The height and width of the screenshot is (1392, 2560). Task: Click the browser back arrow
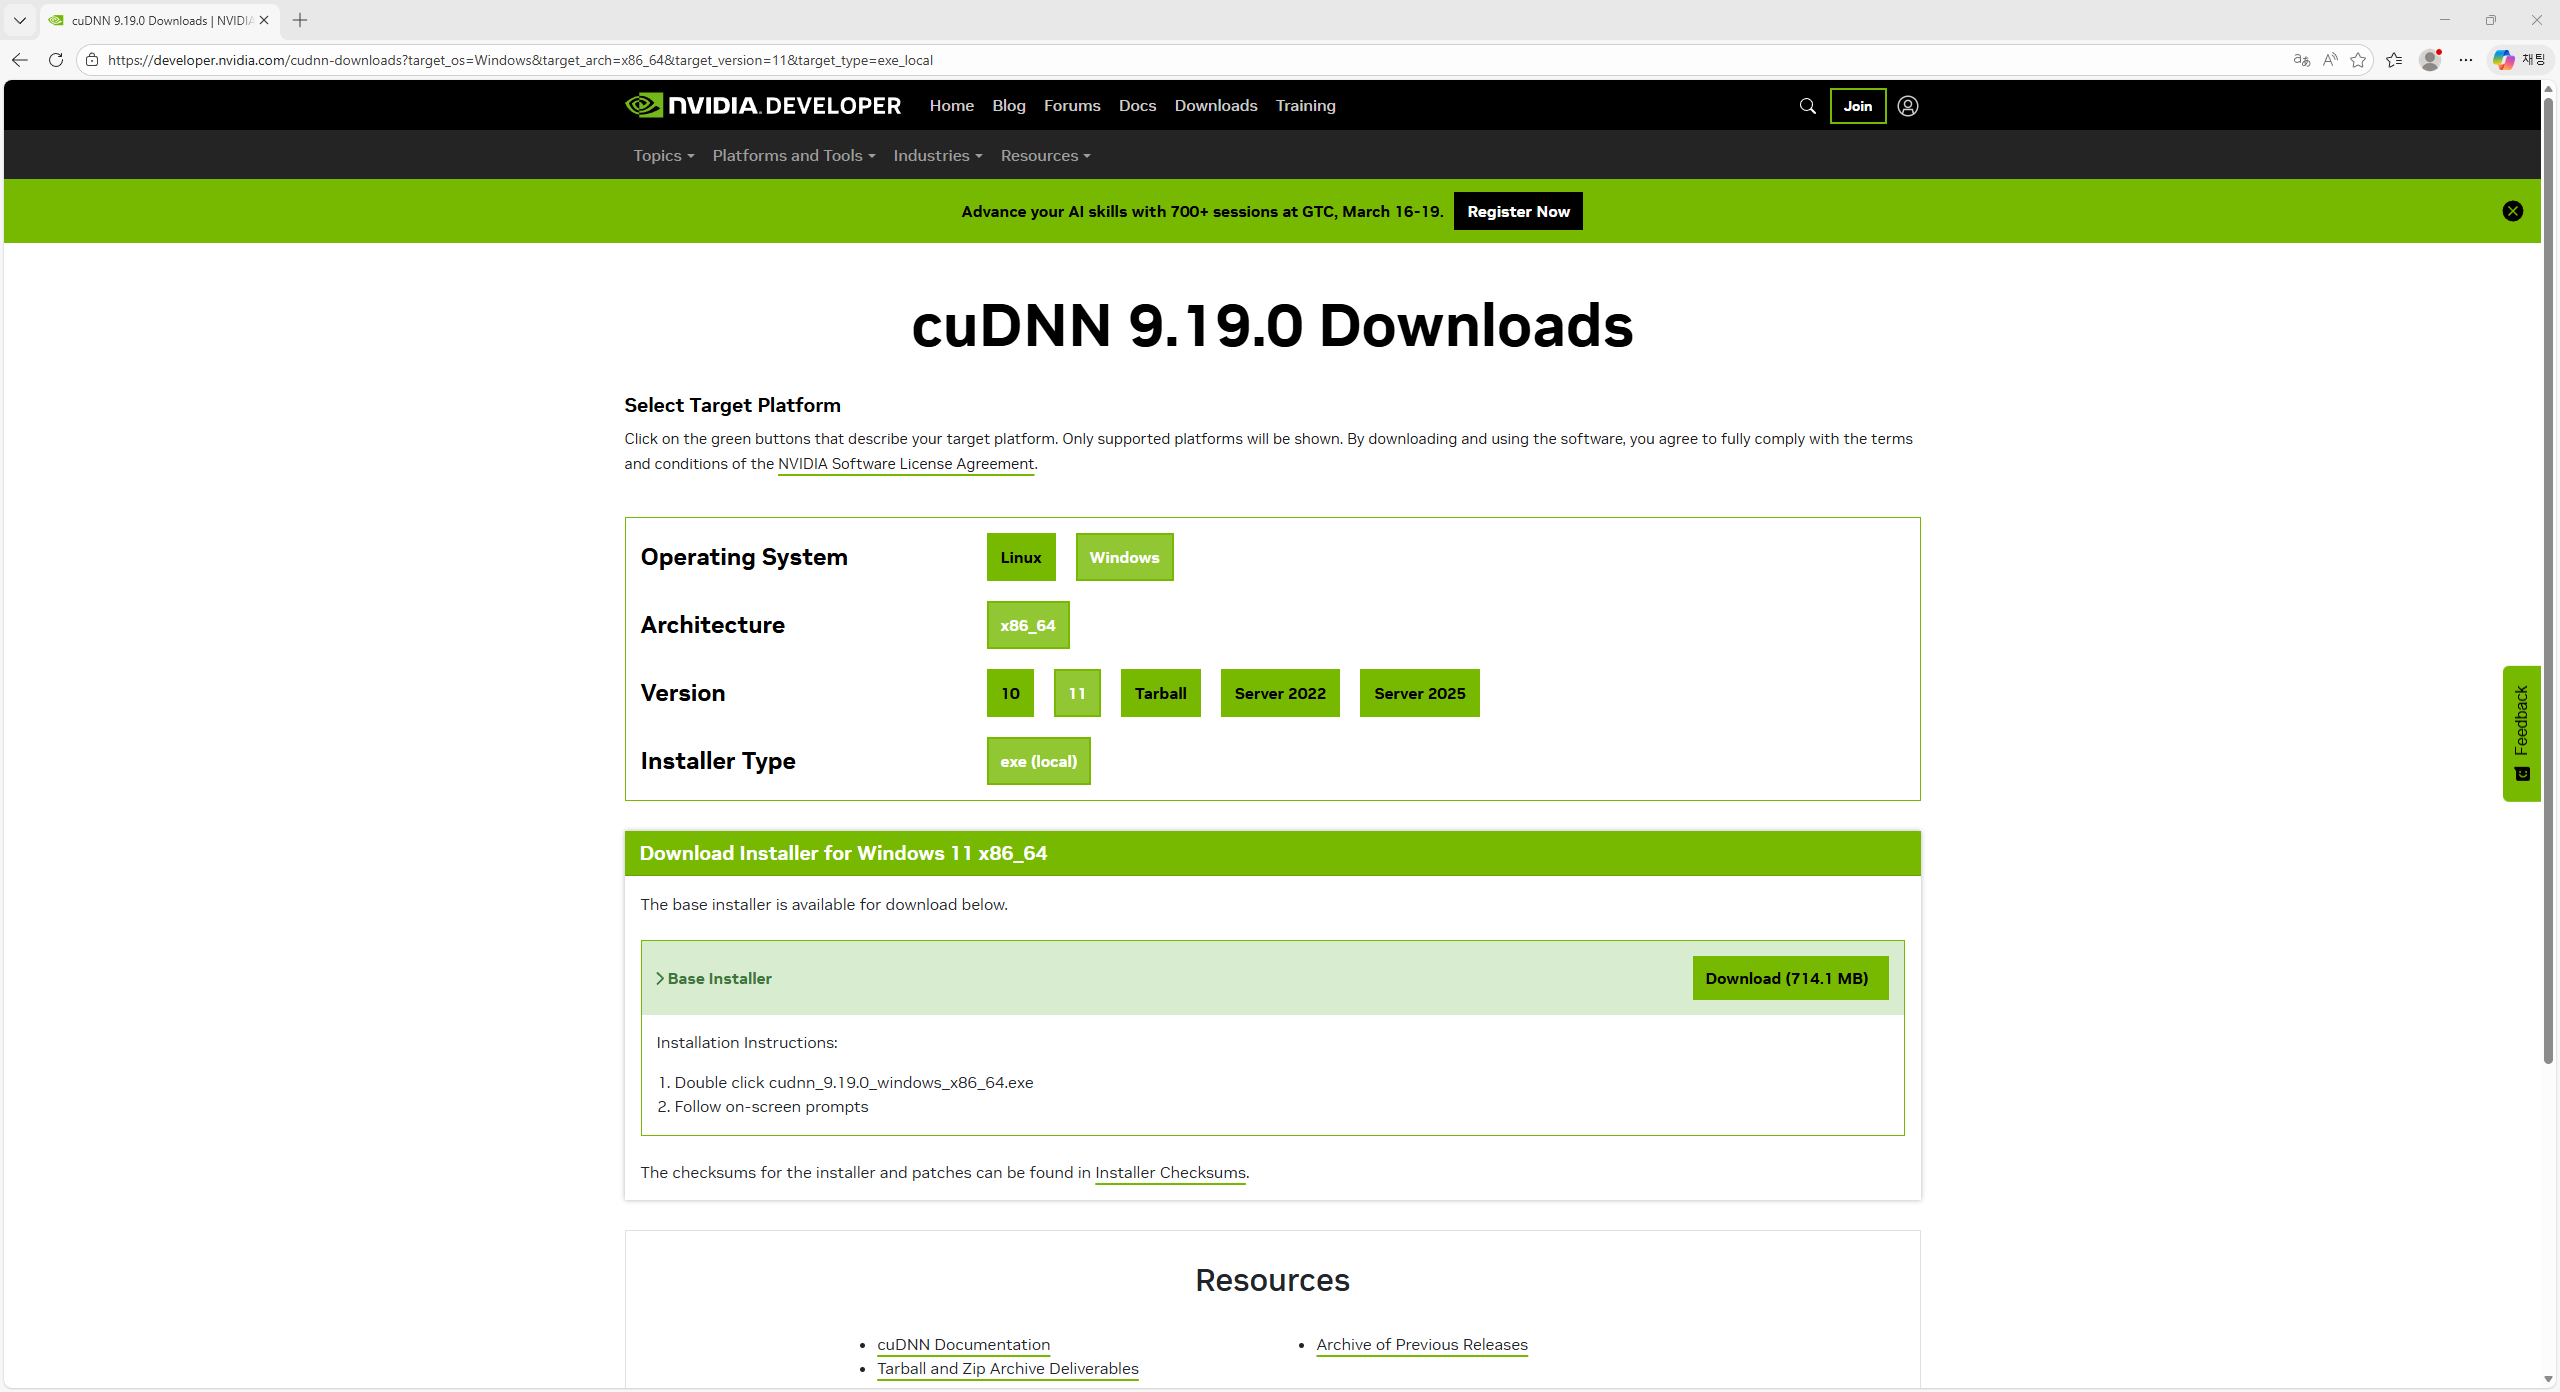click(x=20, y=60)
